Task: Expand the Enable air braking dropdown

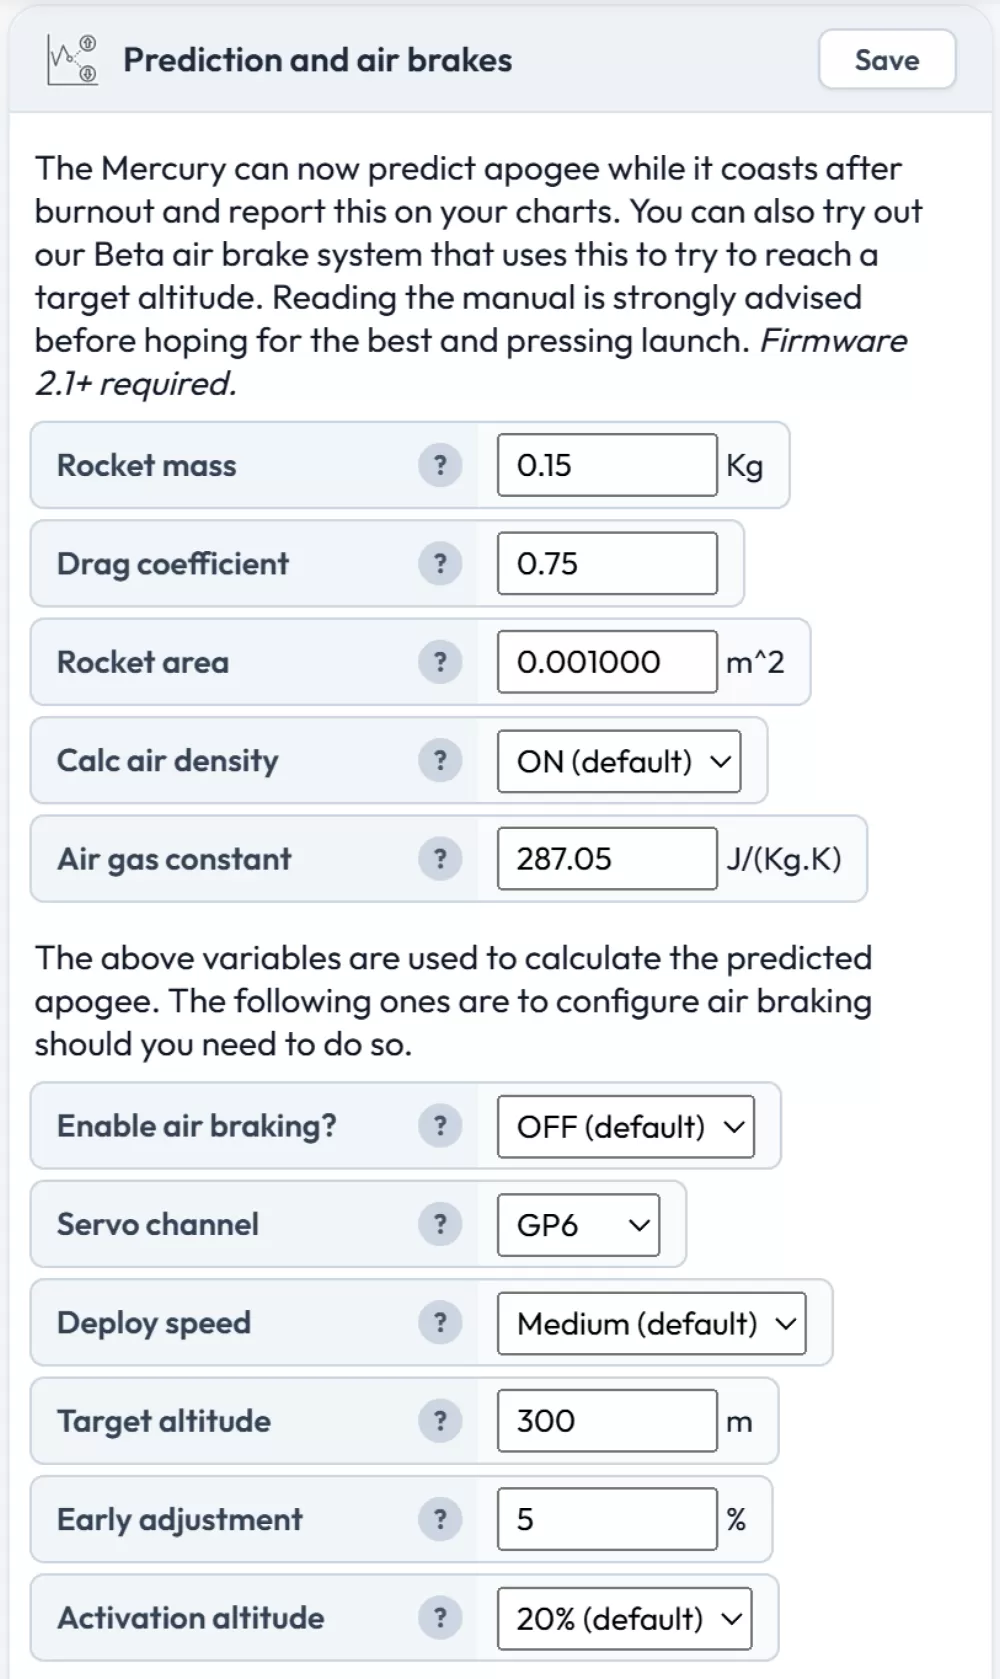Action: (626, 1127)
